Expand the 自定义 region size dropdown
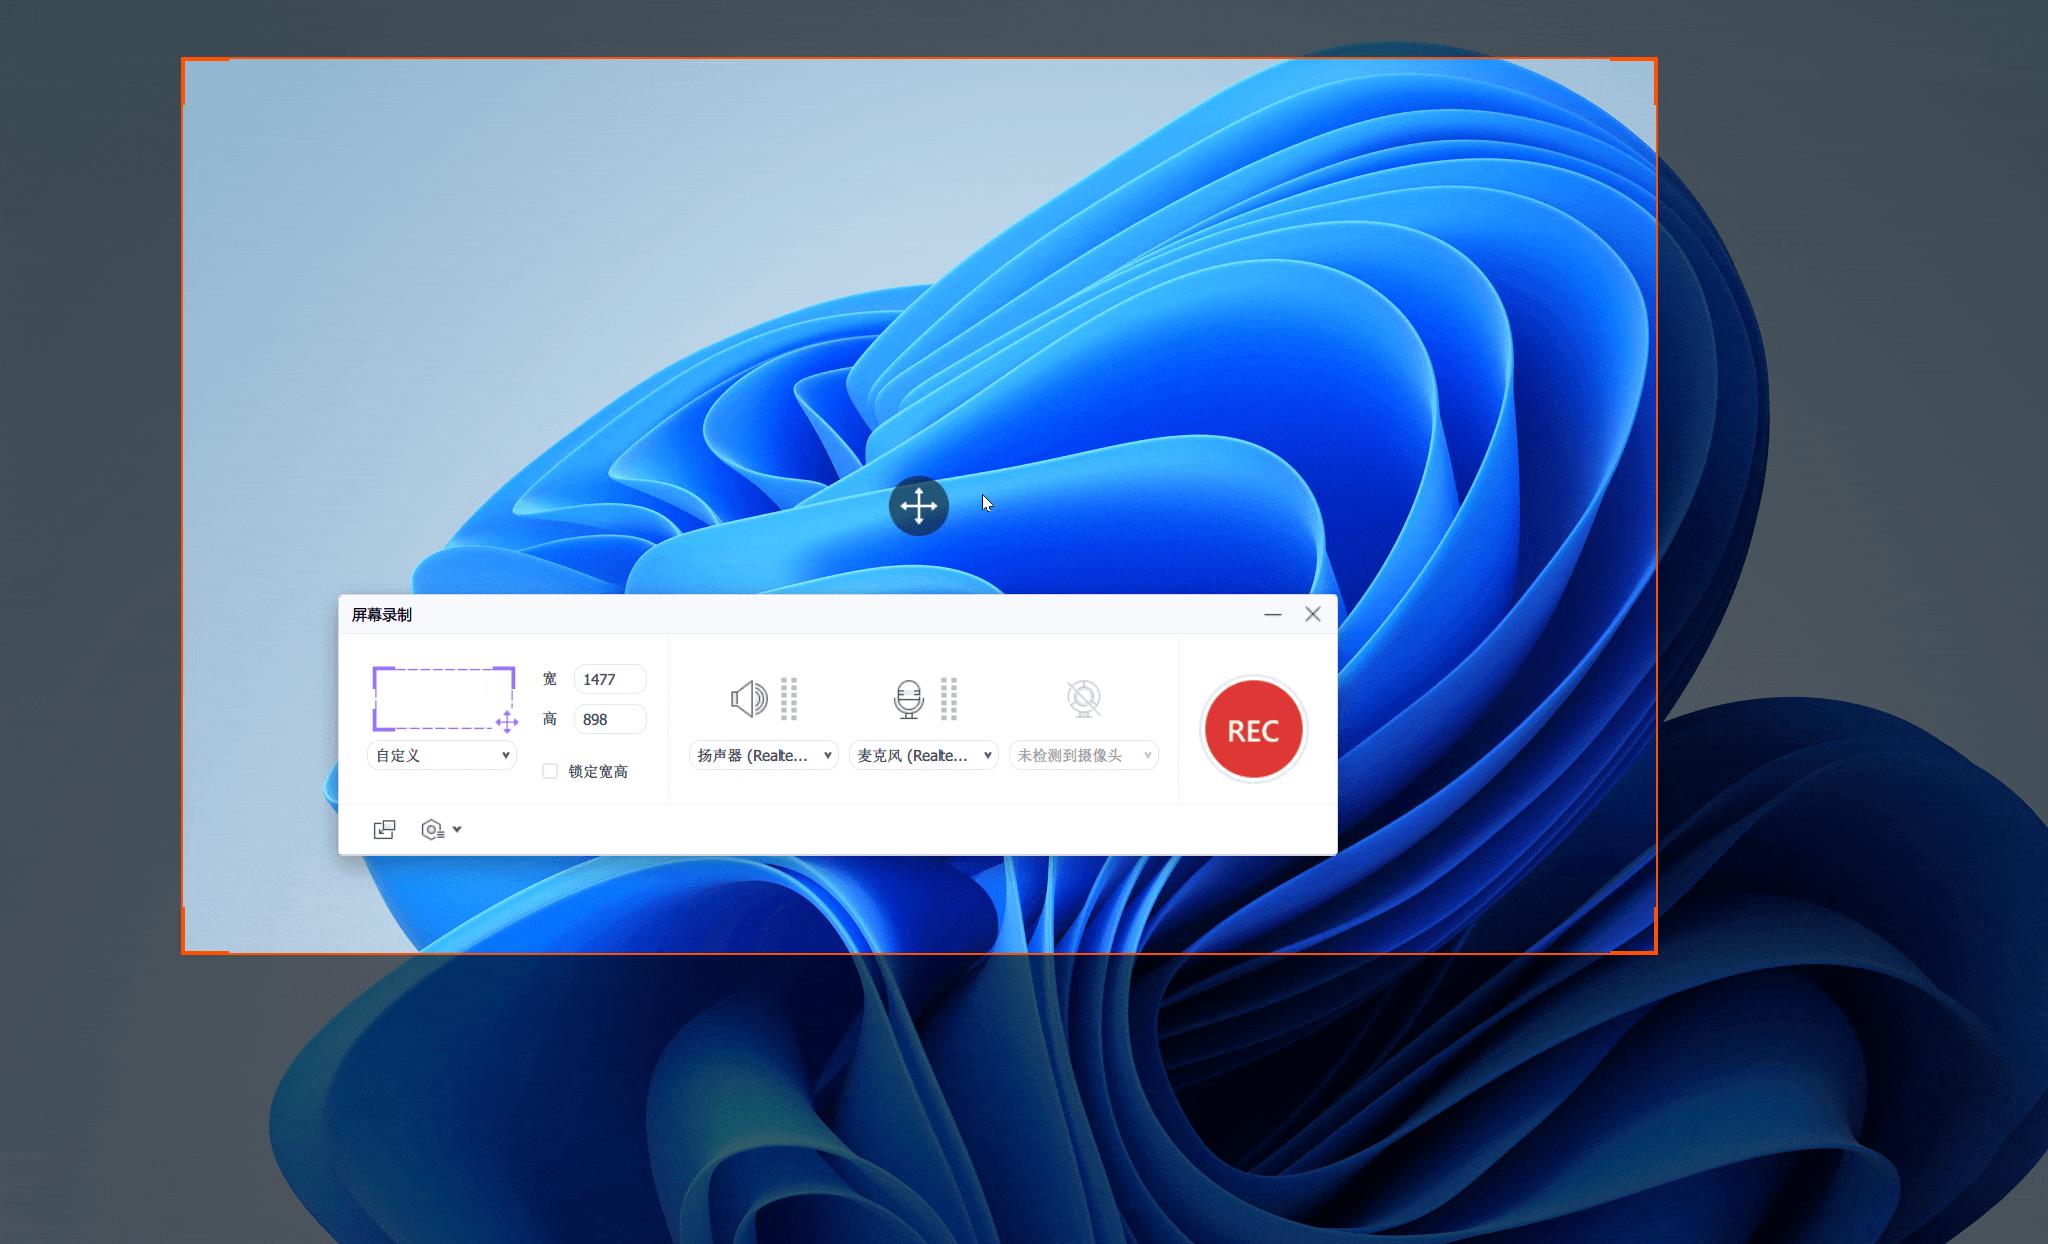2048x1244 pixels. 442,755
